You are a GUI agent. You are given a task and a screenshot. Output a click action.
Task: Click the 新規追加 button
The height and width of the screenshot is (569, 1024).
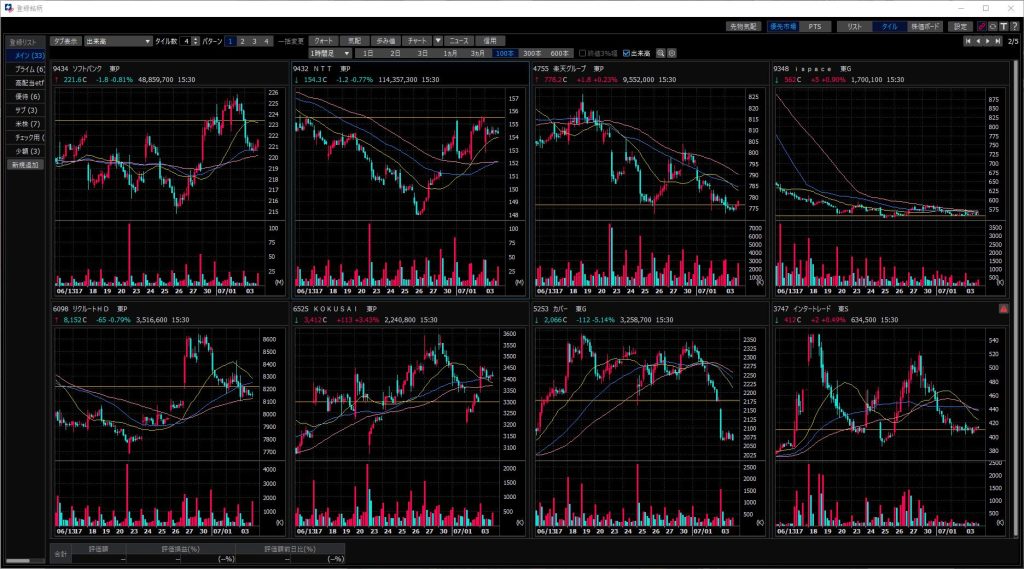(x=26, y=164)
